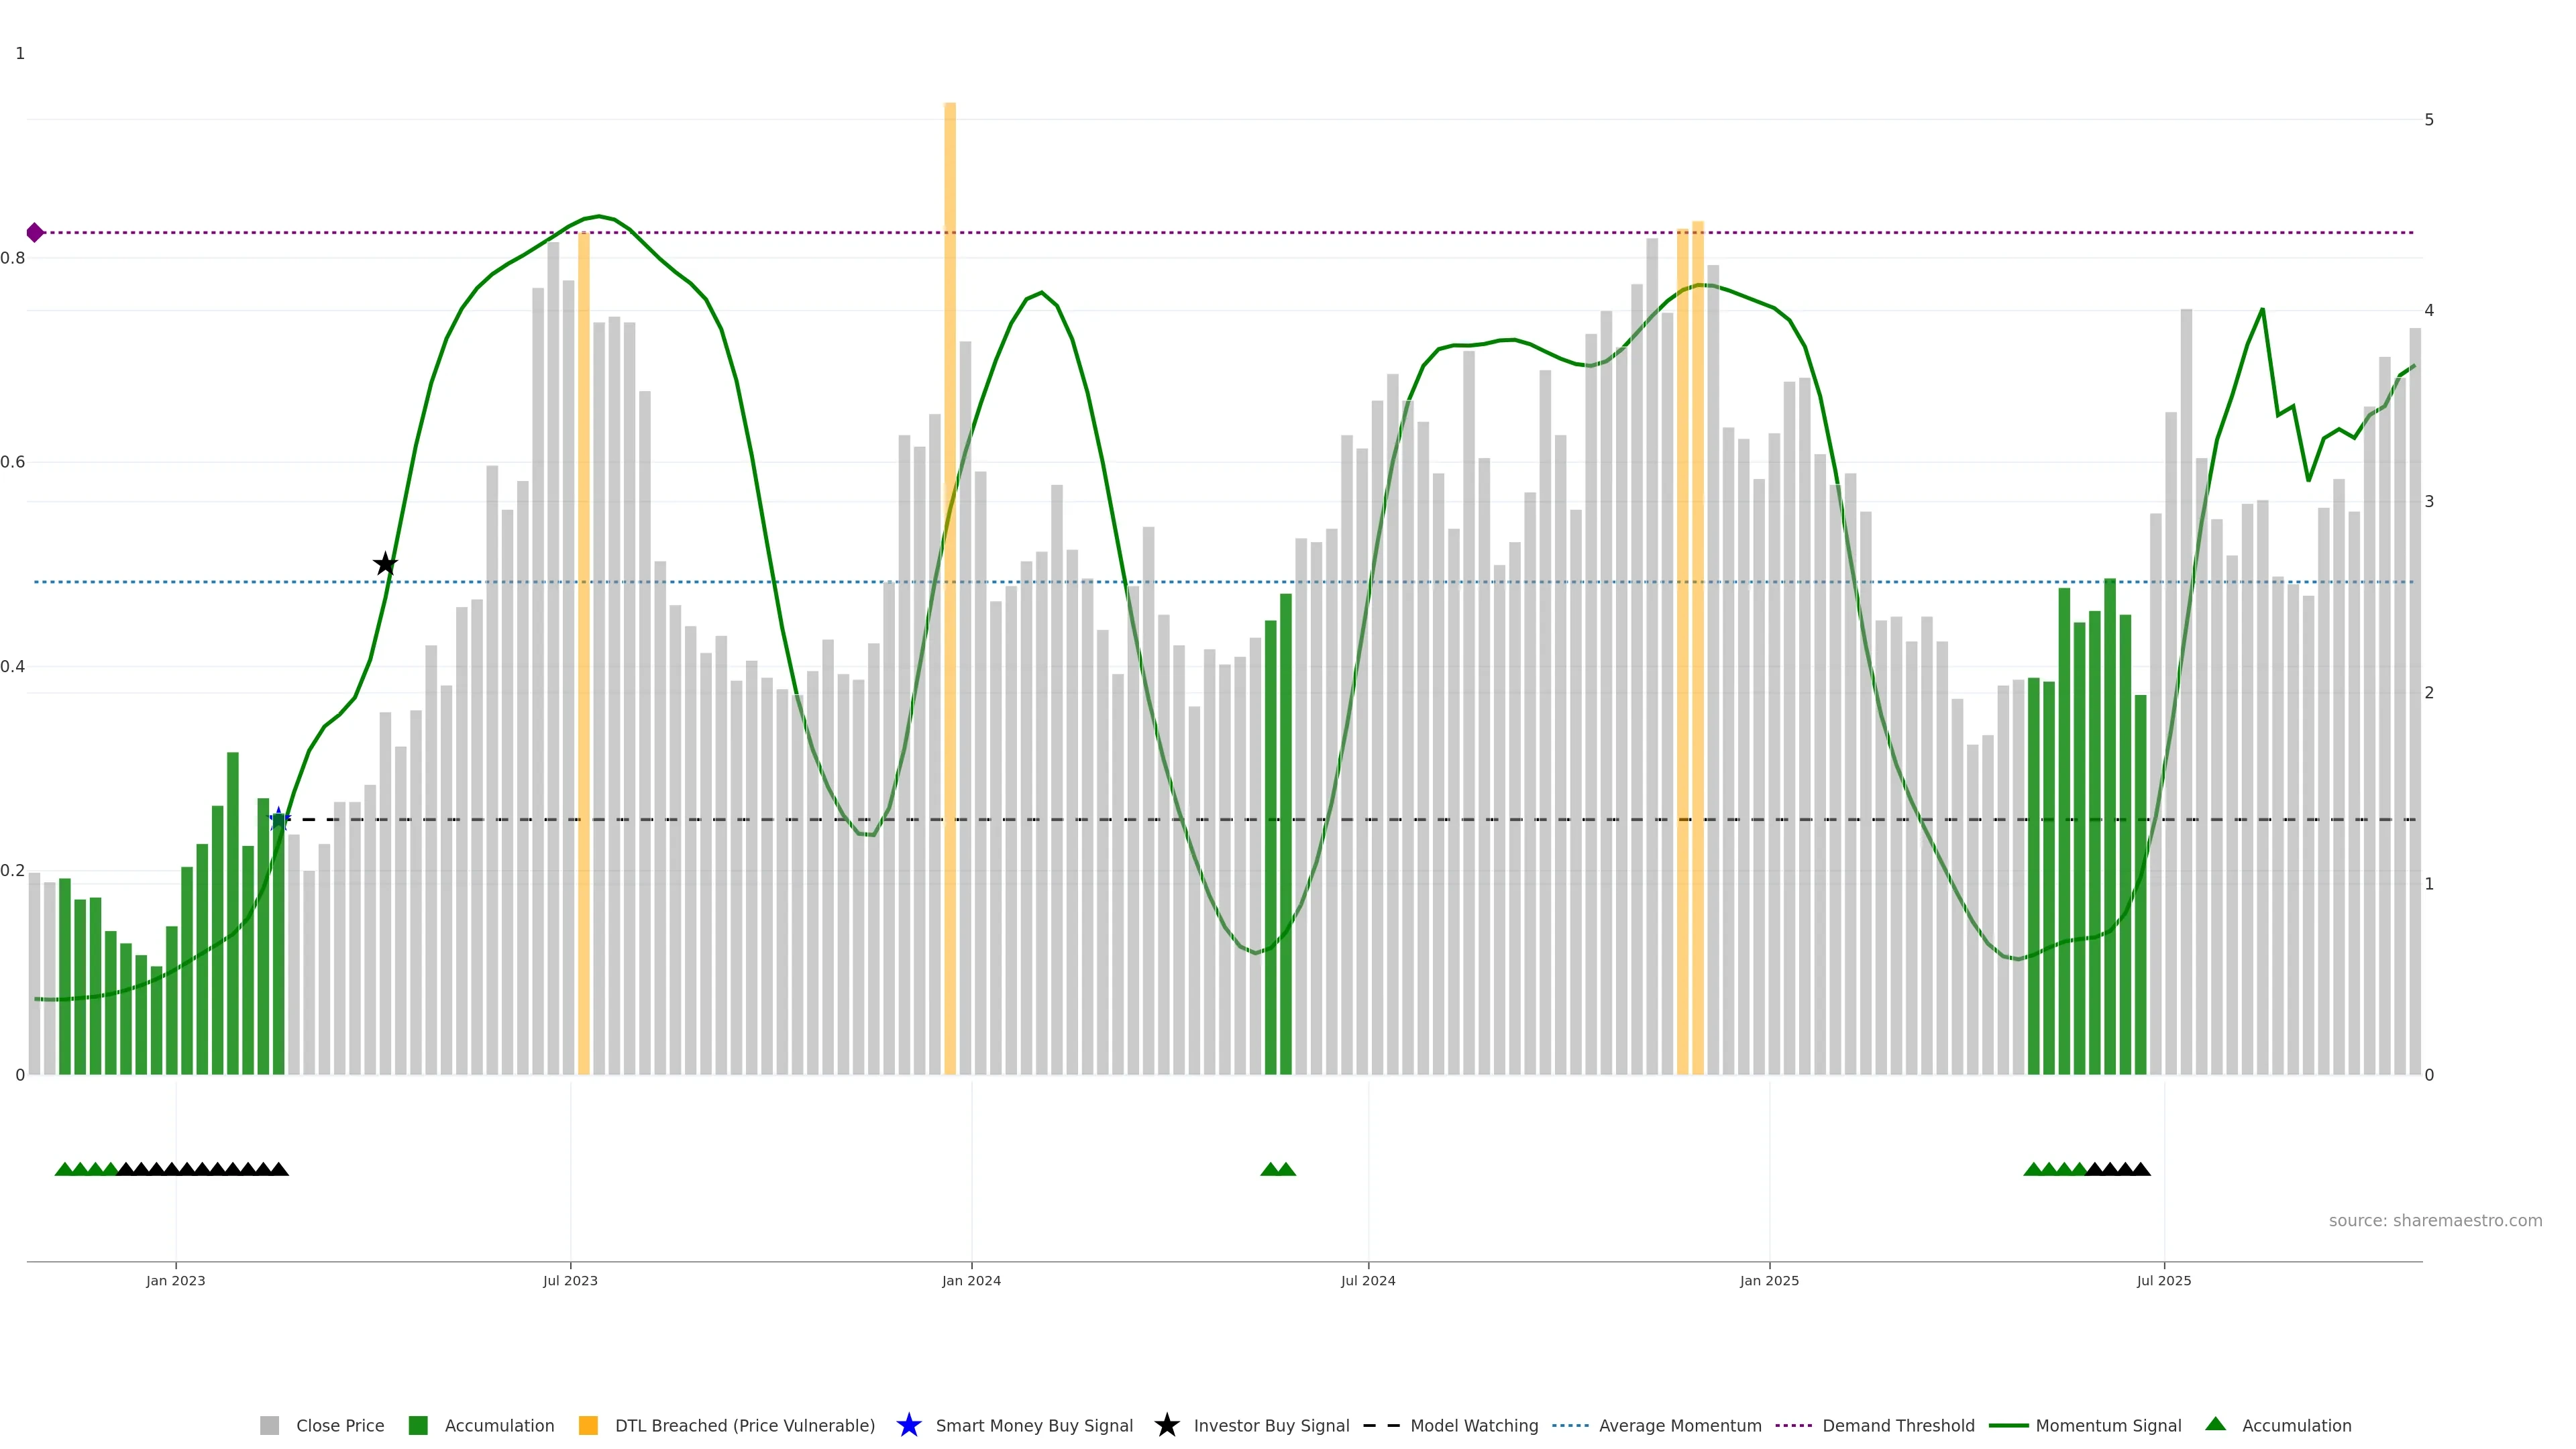Click the Jul 2024 x-axis label
This screenshot has height=1449, width=2576.
click(1367, 1280)
